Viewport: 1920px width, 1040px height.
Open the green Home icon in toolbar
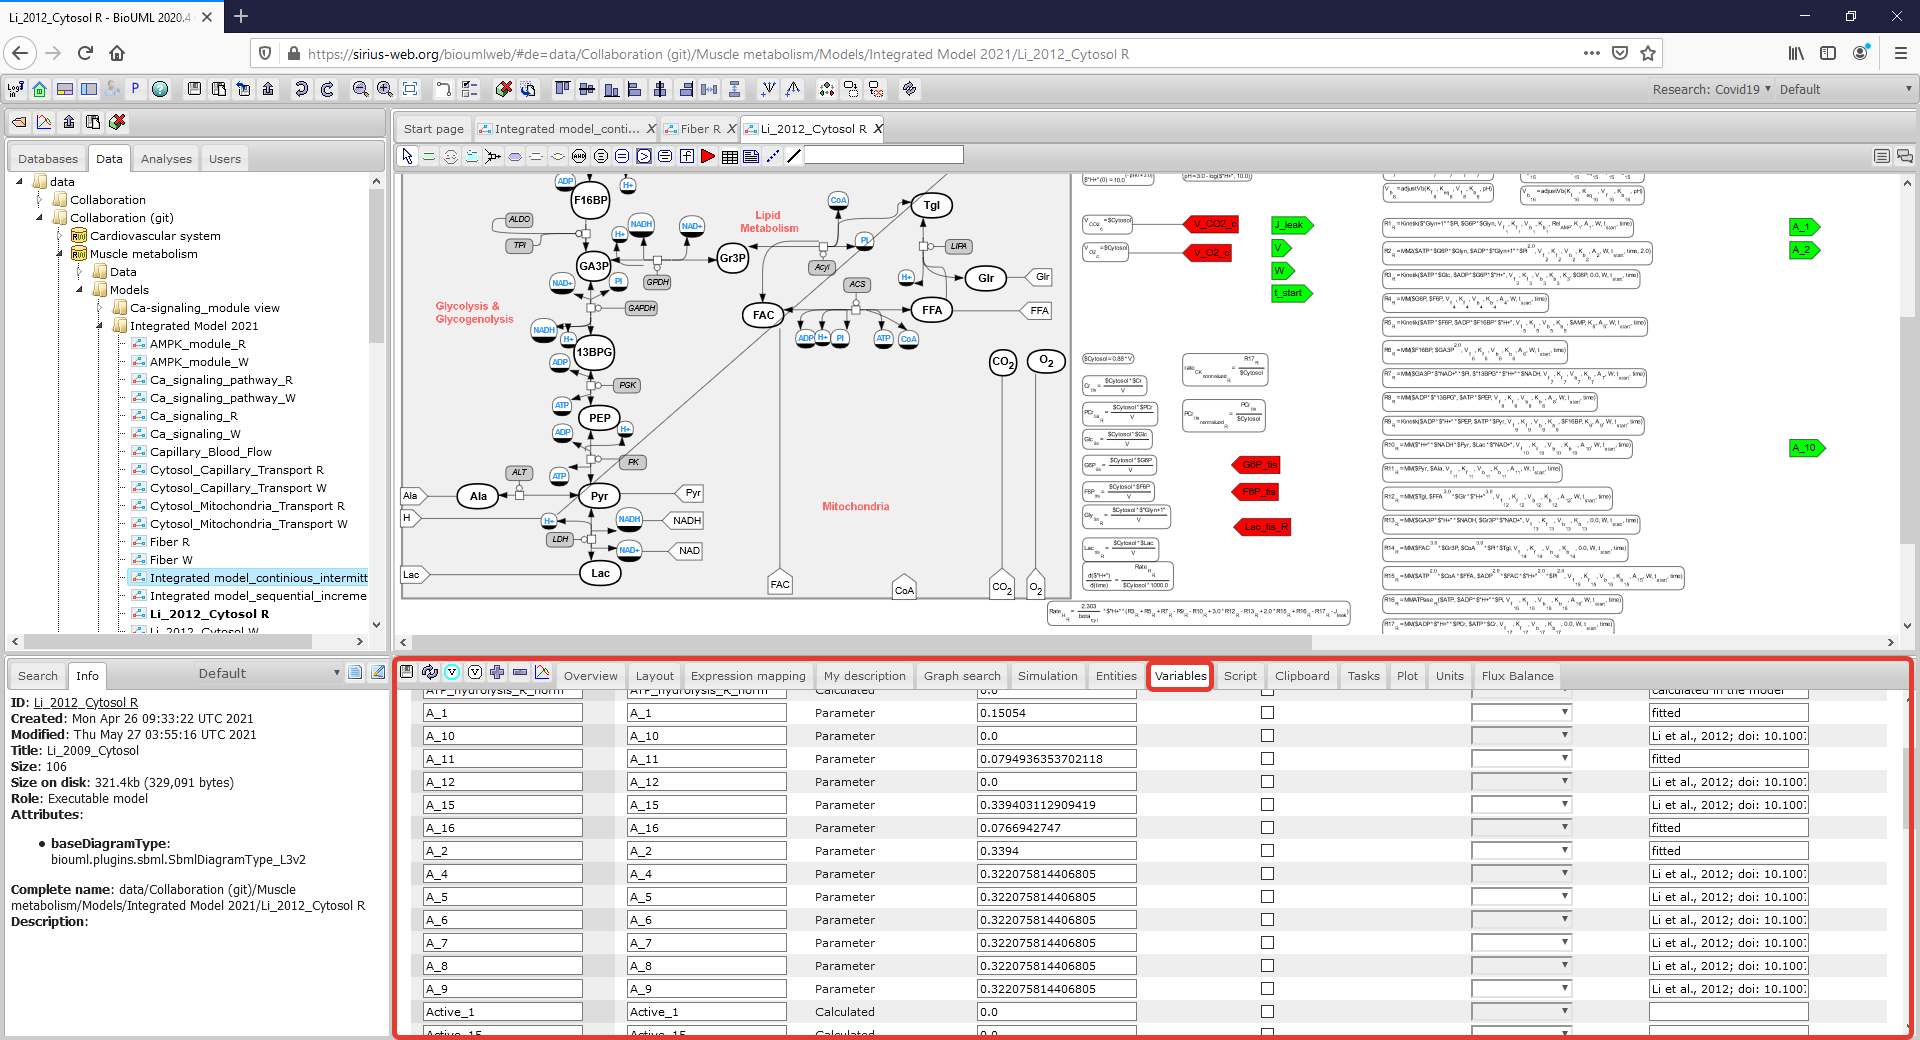tap(40, 89)
